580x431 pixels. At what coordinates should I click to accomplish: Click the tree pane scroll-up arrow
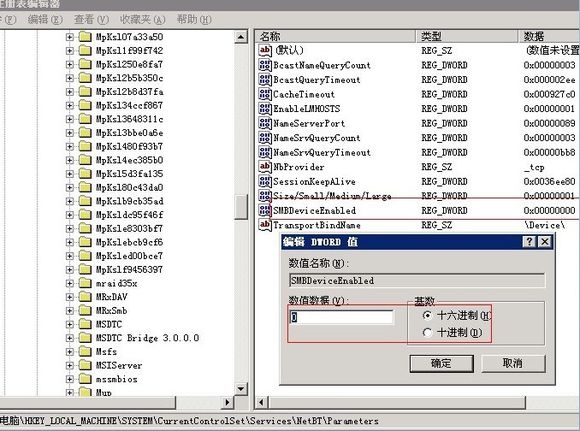click(x=241, y=37)
